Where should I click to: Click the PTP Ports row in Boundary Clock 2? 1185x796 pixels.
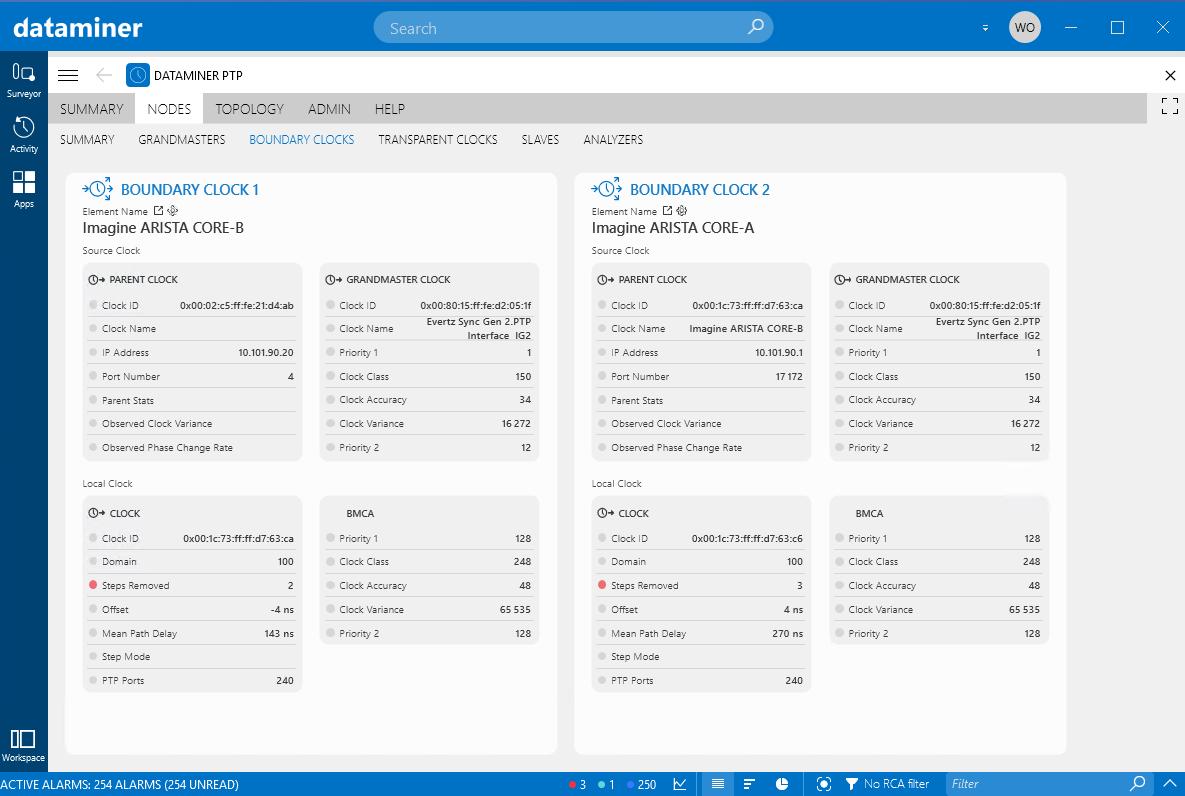701,680
